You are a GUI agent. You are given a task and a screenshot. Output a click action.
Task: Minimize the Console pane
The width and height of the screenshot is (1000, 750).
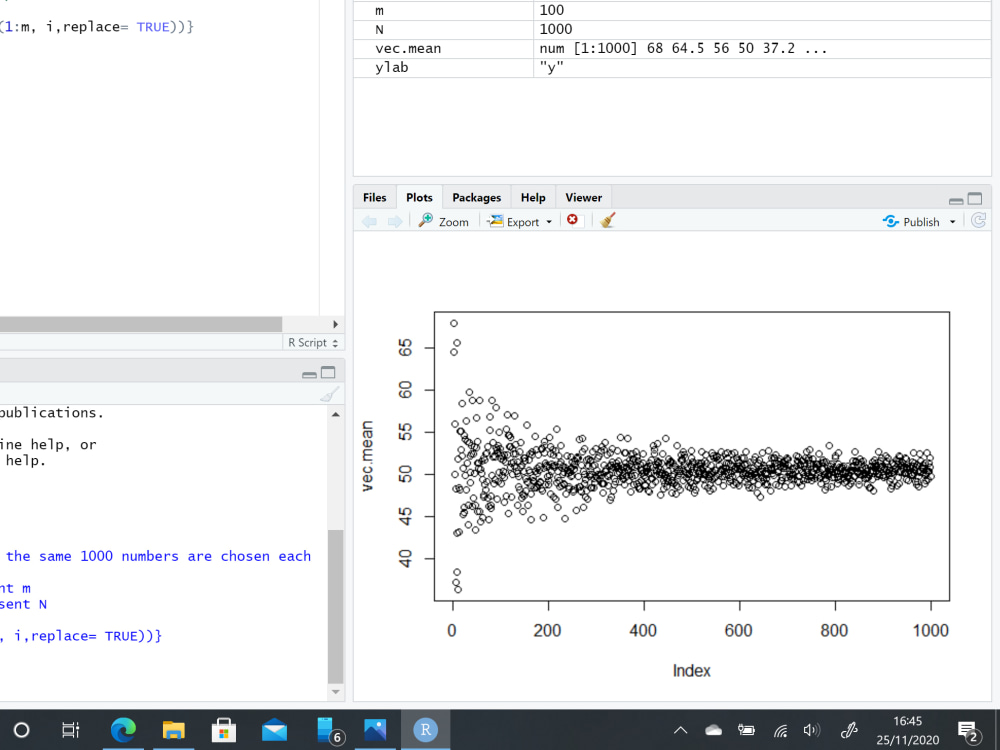point(310,372)
